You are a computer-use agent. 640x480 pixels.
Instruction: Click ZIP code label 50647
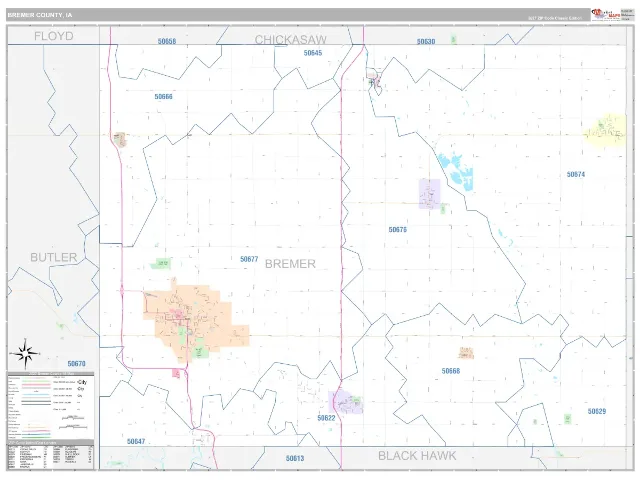pyautogui.click(x=136, y=442)
